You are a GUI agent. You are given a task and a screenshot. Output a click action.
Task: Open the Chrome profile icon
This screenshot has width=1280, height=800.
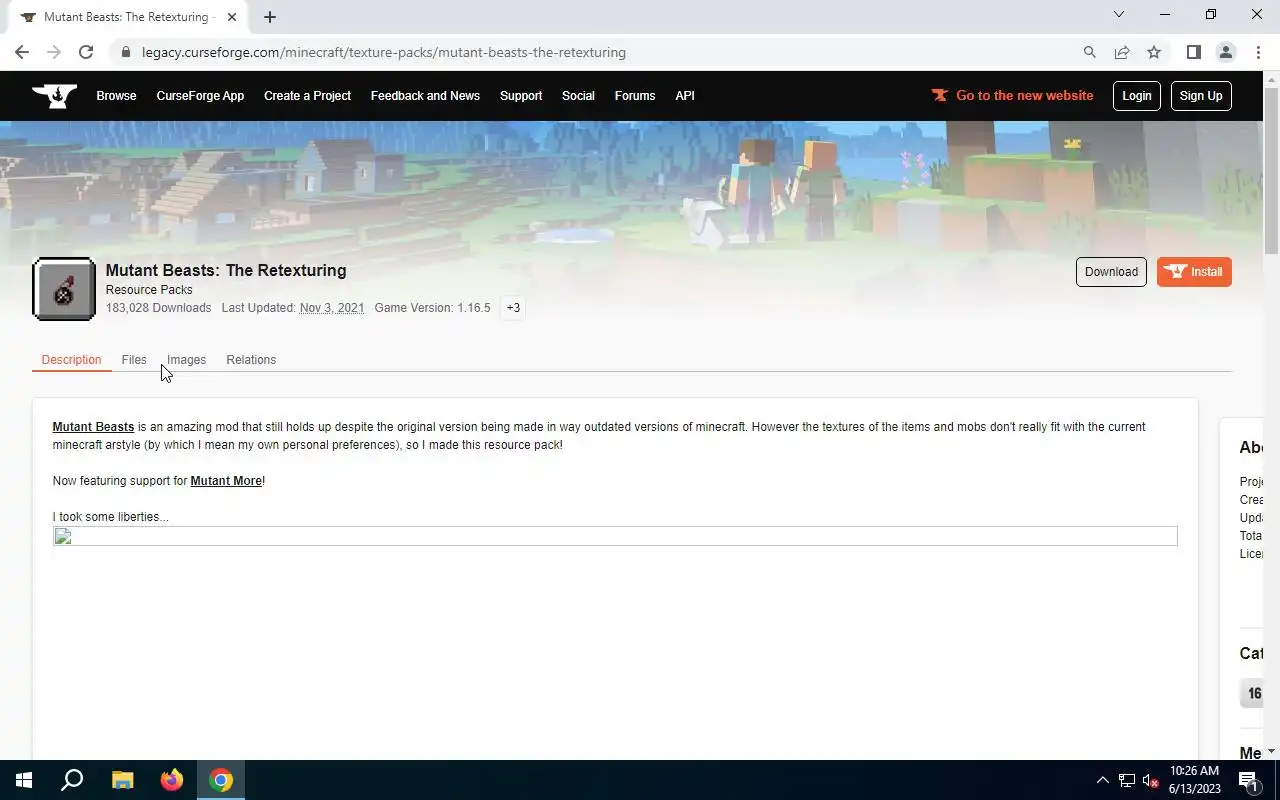1225,52
